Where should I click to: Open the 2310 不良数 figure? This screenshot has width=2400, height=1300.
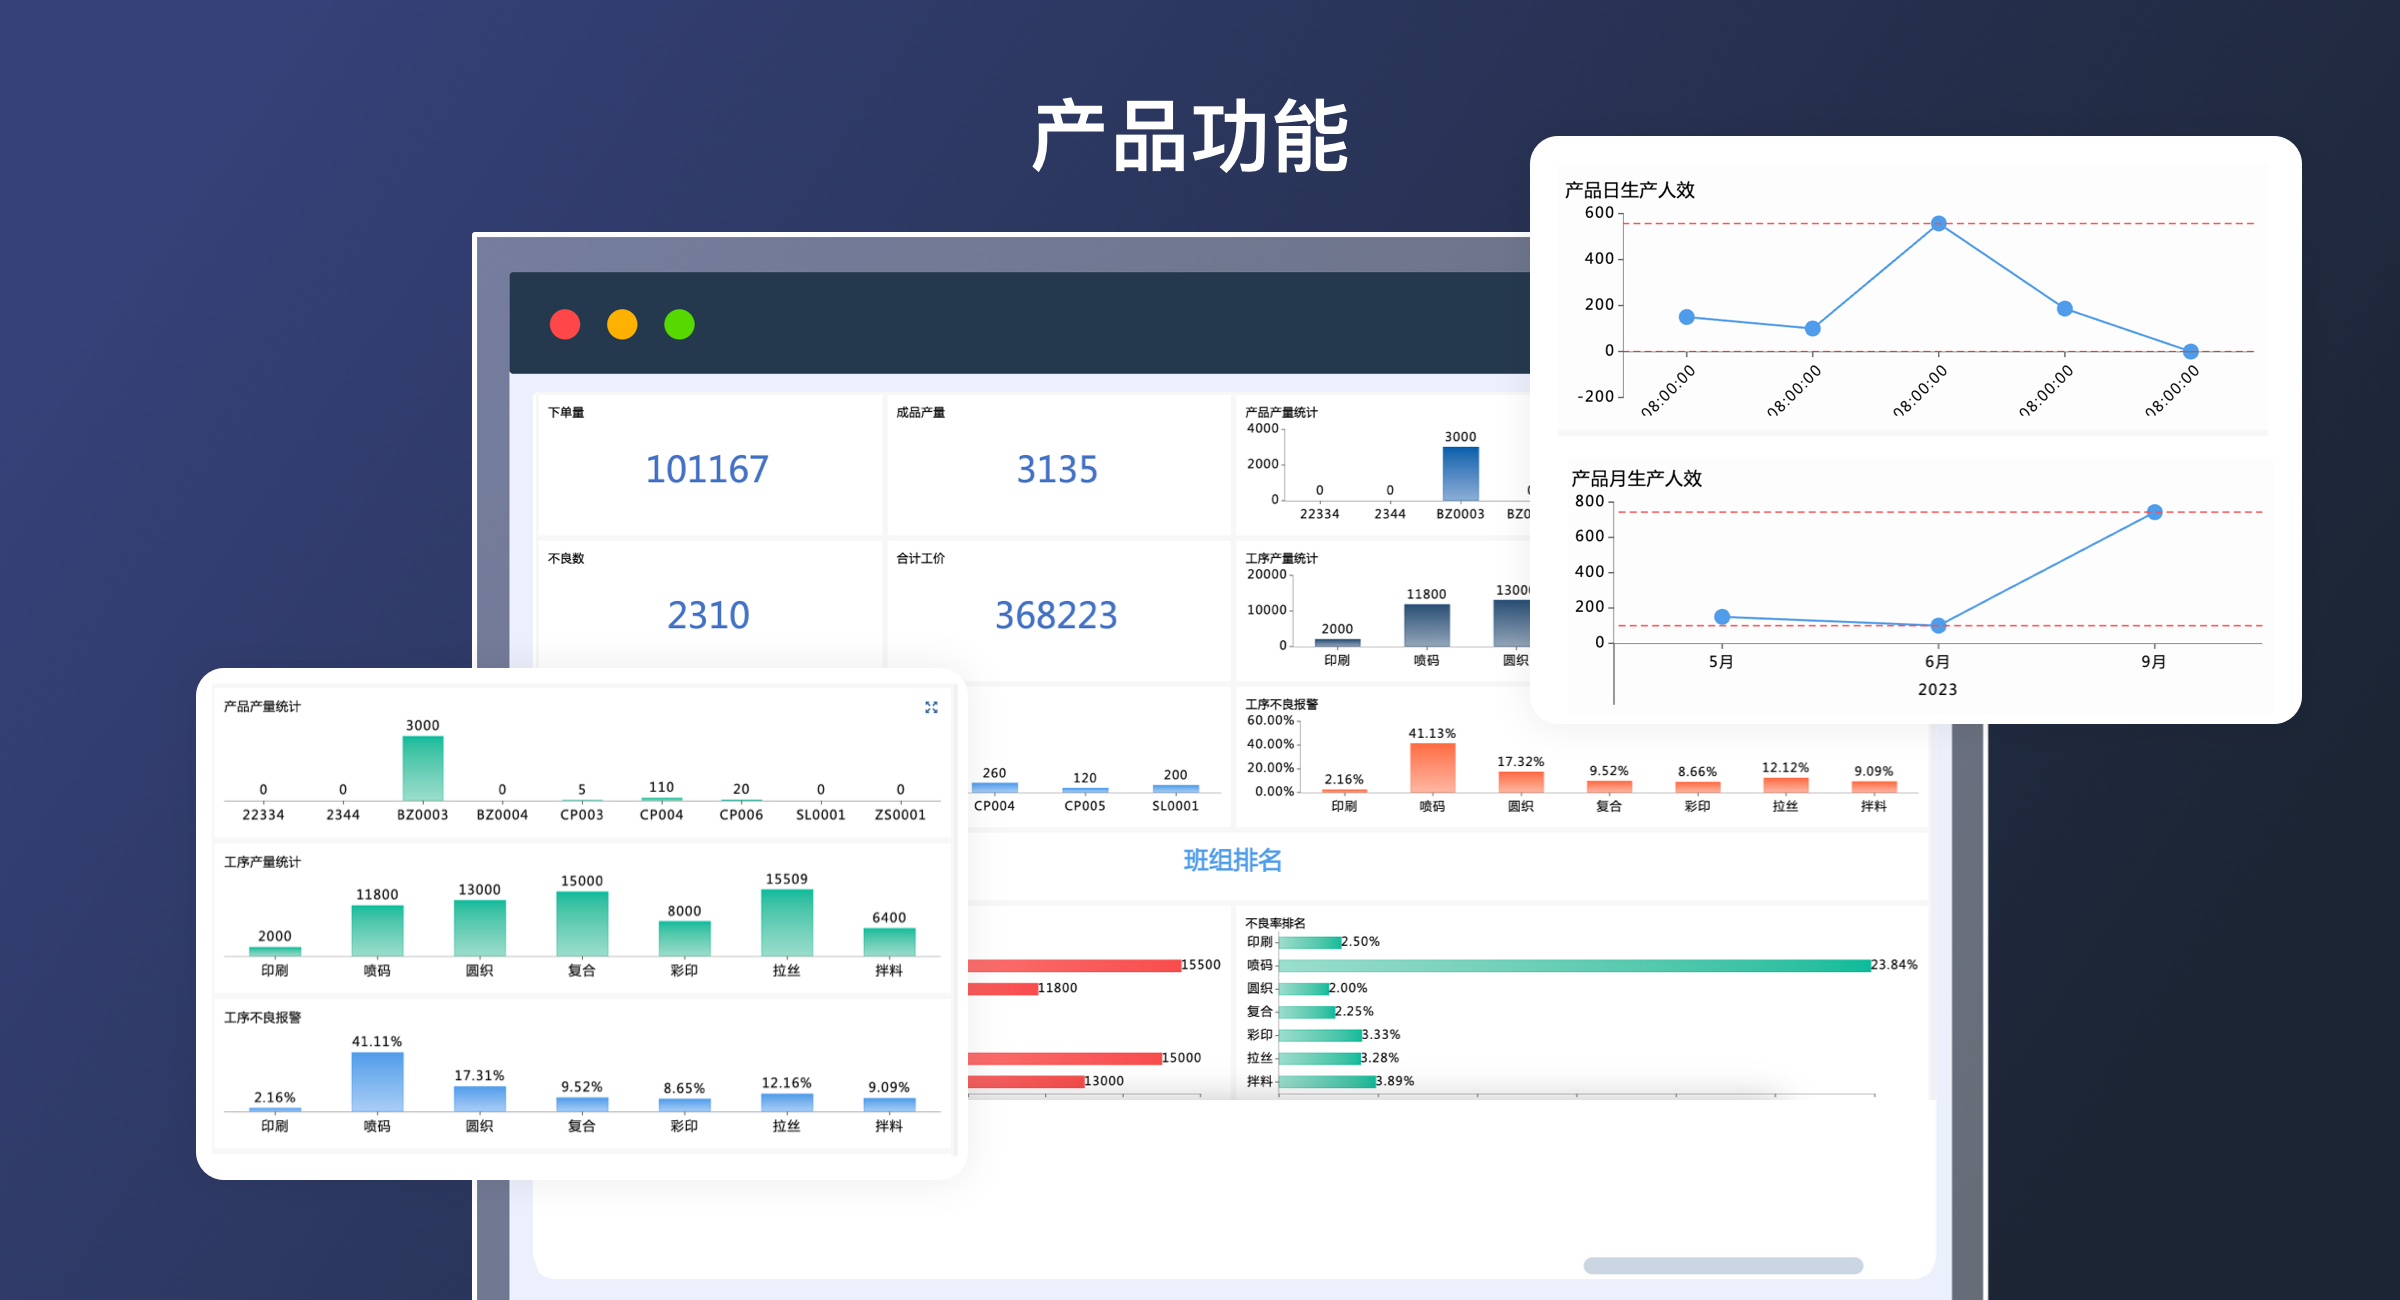(708, 615)
